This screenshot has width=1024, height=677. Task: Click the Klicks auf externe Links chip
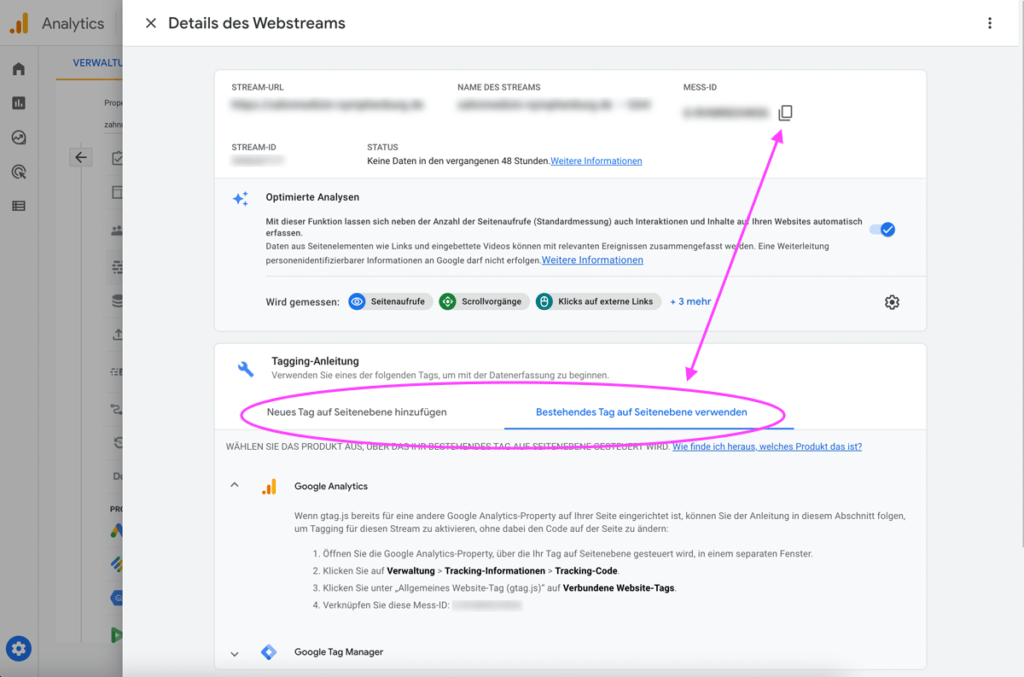point(598,301)
